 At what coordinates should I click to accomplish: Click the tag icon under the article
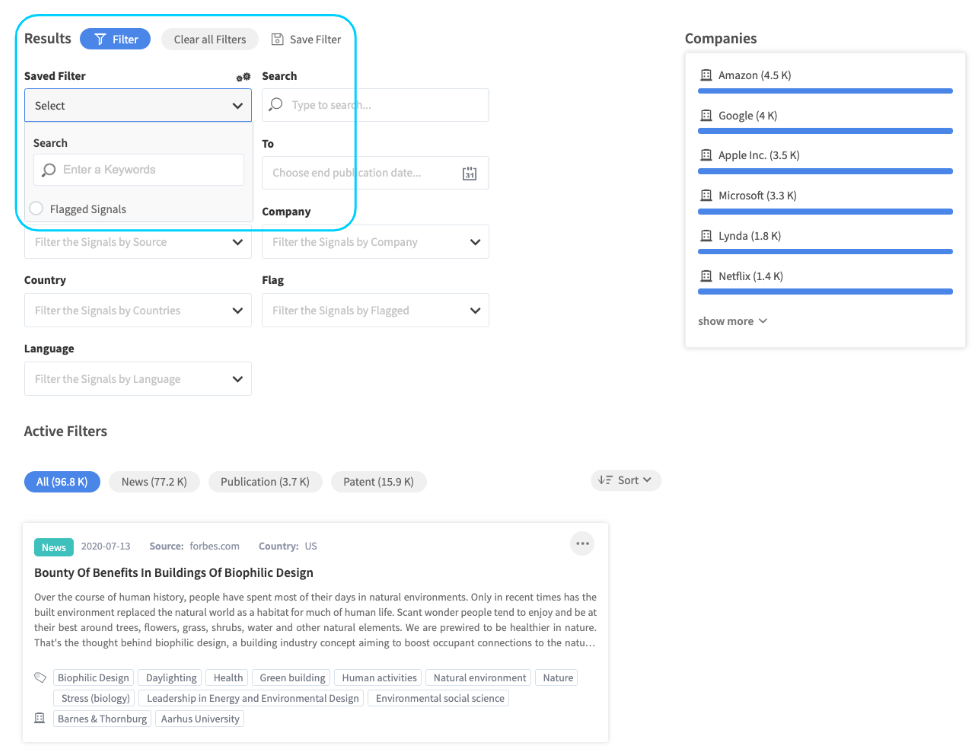tap(40, 678)
